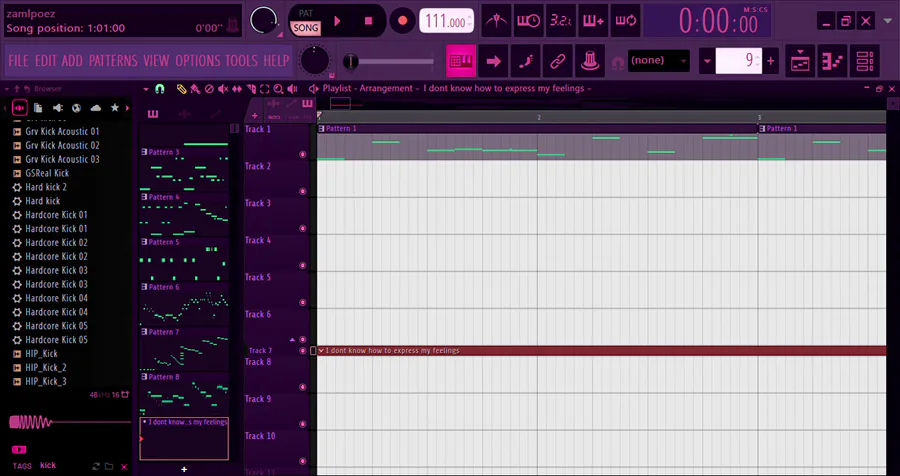Toggle overdub recording button

pos(593,21)
